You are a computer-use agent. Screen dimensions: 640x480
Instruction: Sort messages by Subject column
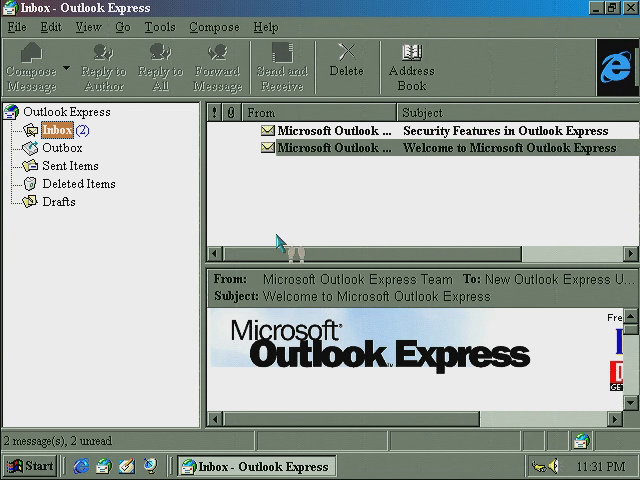pyautogui.click(x=518, y=113)
